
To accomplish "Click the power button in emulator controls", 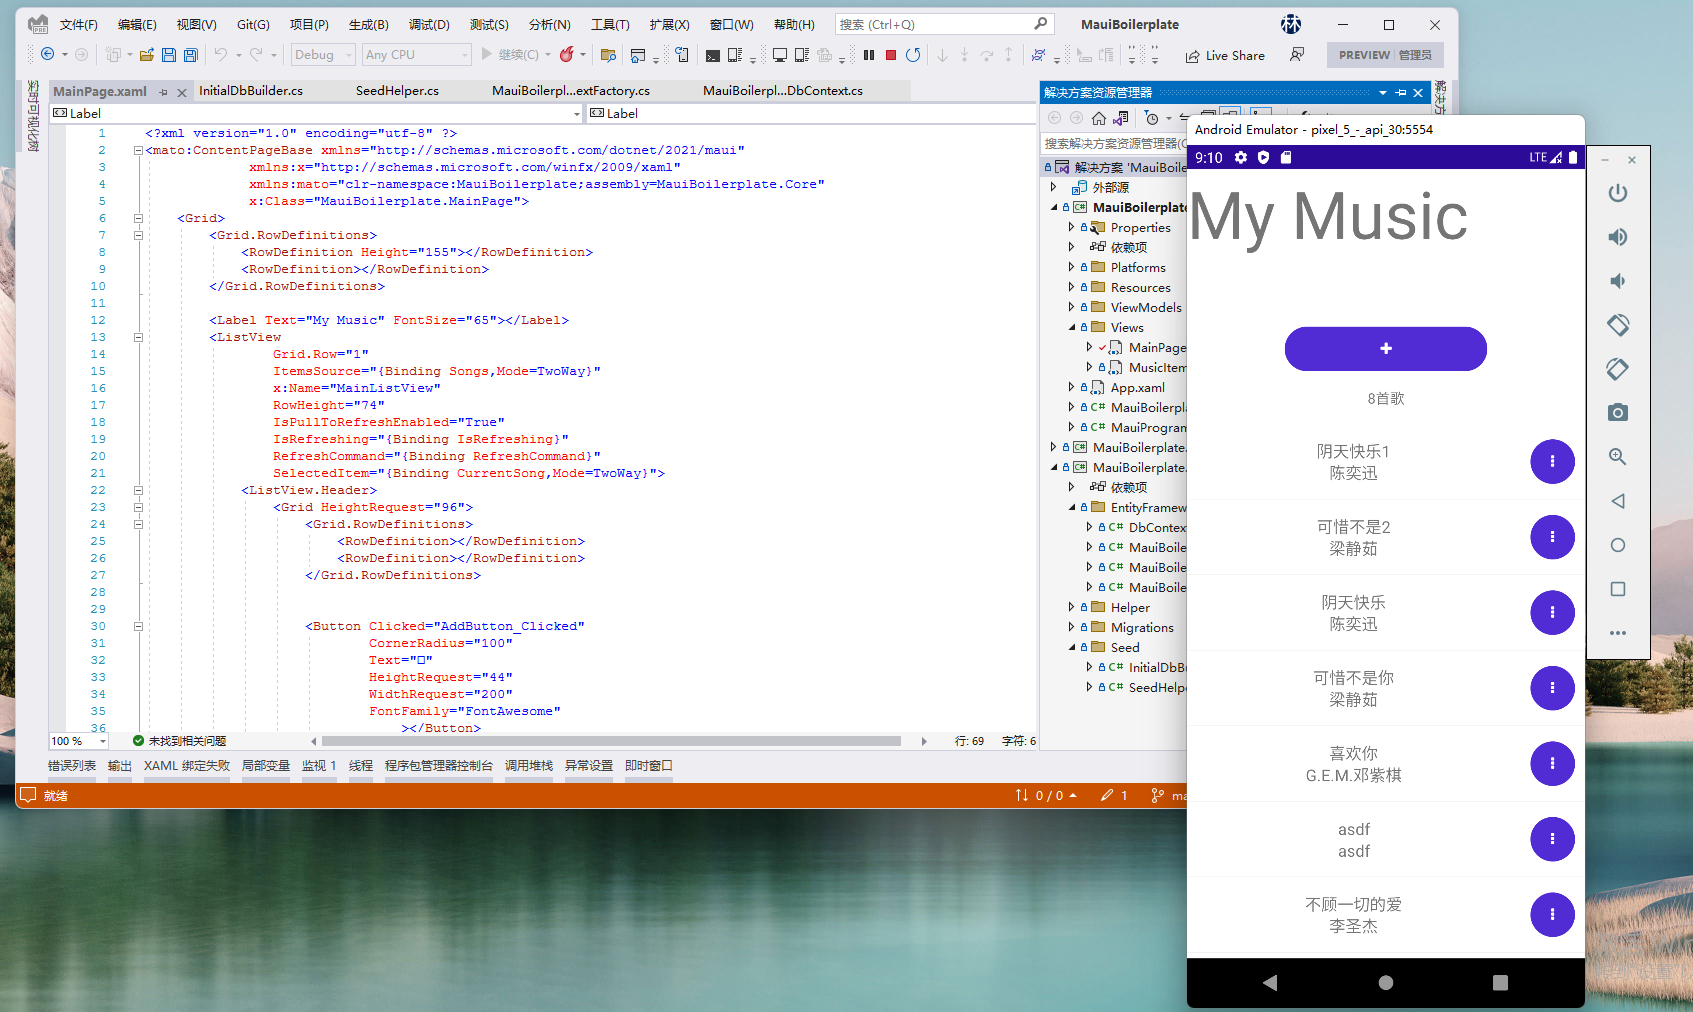I will 1618,193.
